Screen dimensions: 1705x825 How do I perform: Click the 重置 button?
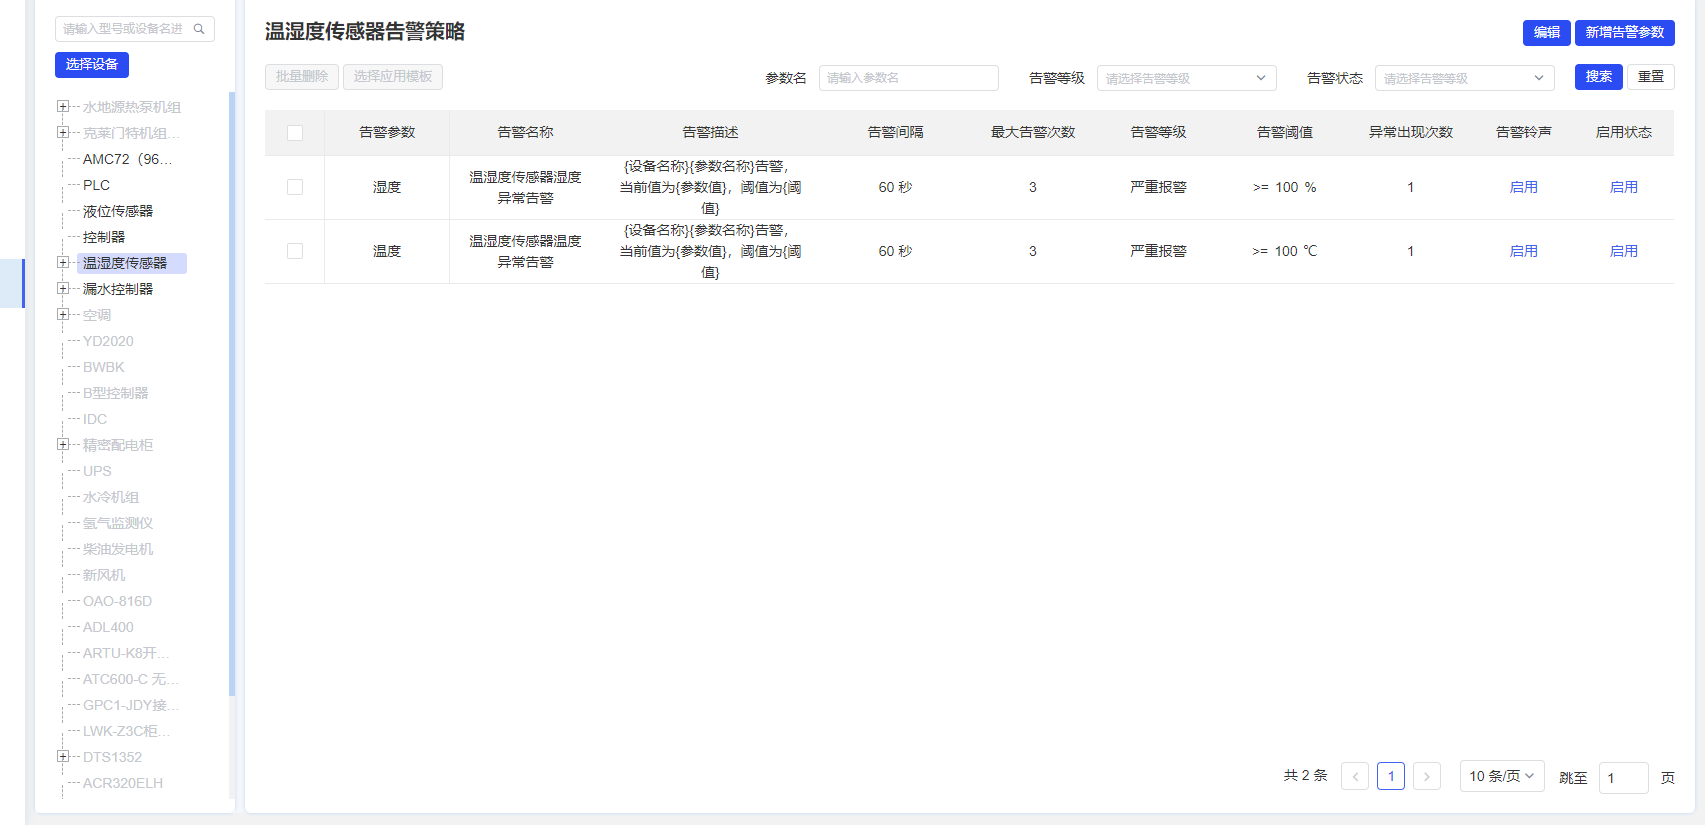(1651, 77)
